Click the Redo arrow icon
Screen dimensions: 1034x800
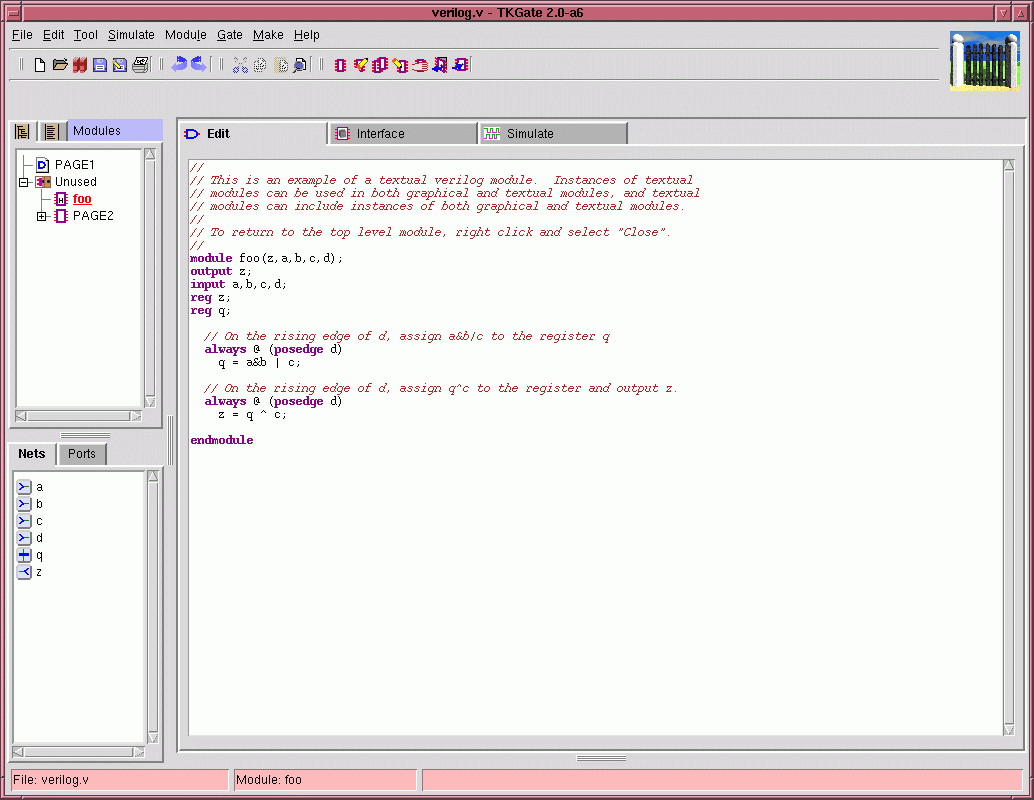[198, 64]
